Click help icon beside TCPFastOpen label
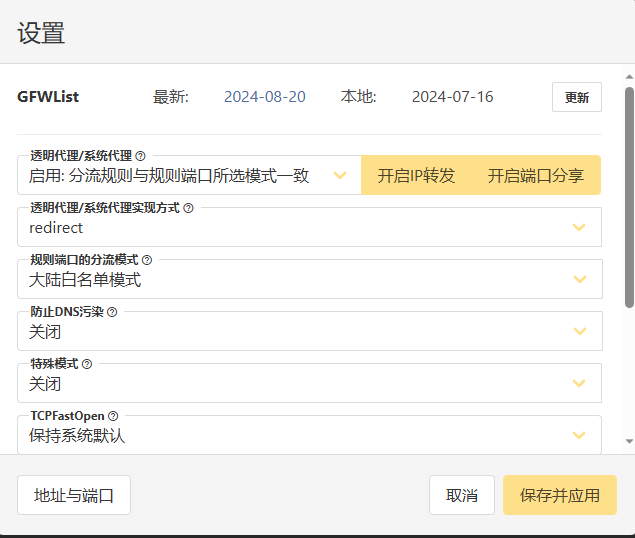635x538 pixels. tap(113, 416)
